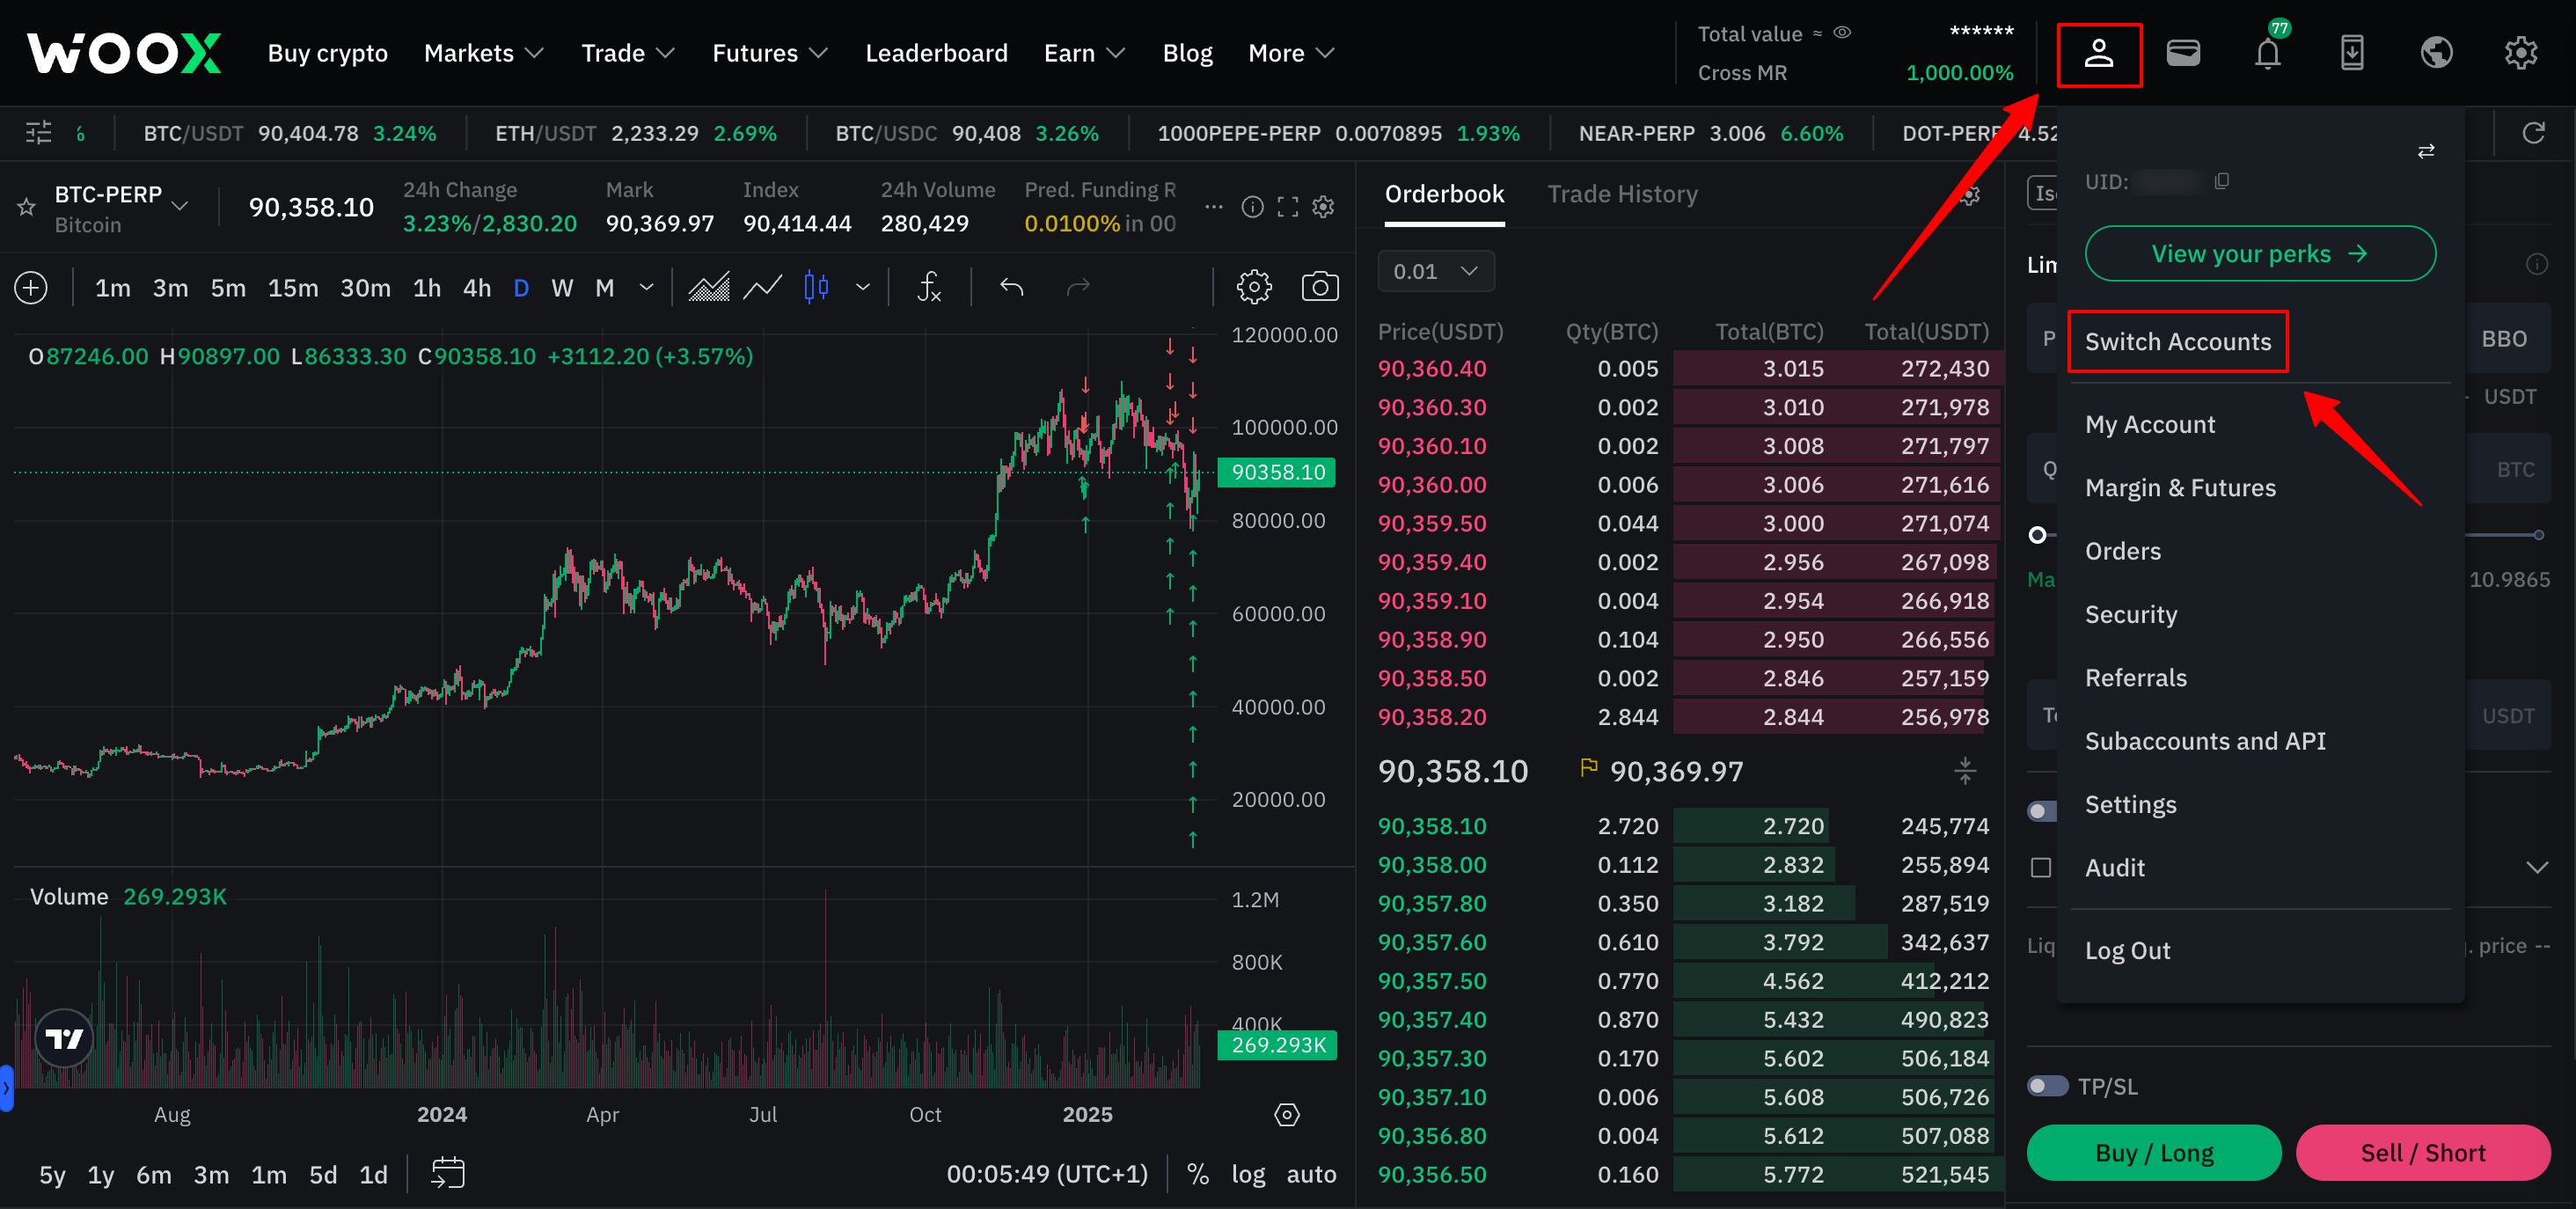
Task: Click Sell / Short button
Action: coord(2423,1153)
